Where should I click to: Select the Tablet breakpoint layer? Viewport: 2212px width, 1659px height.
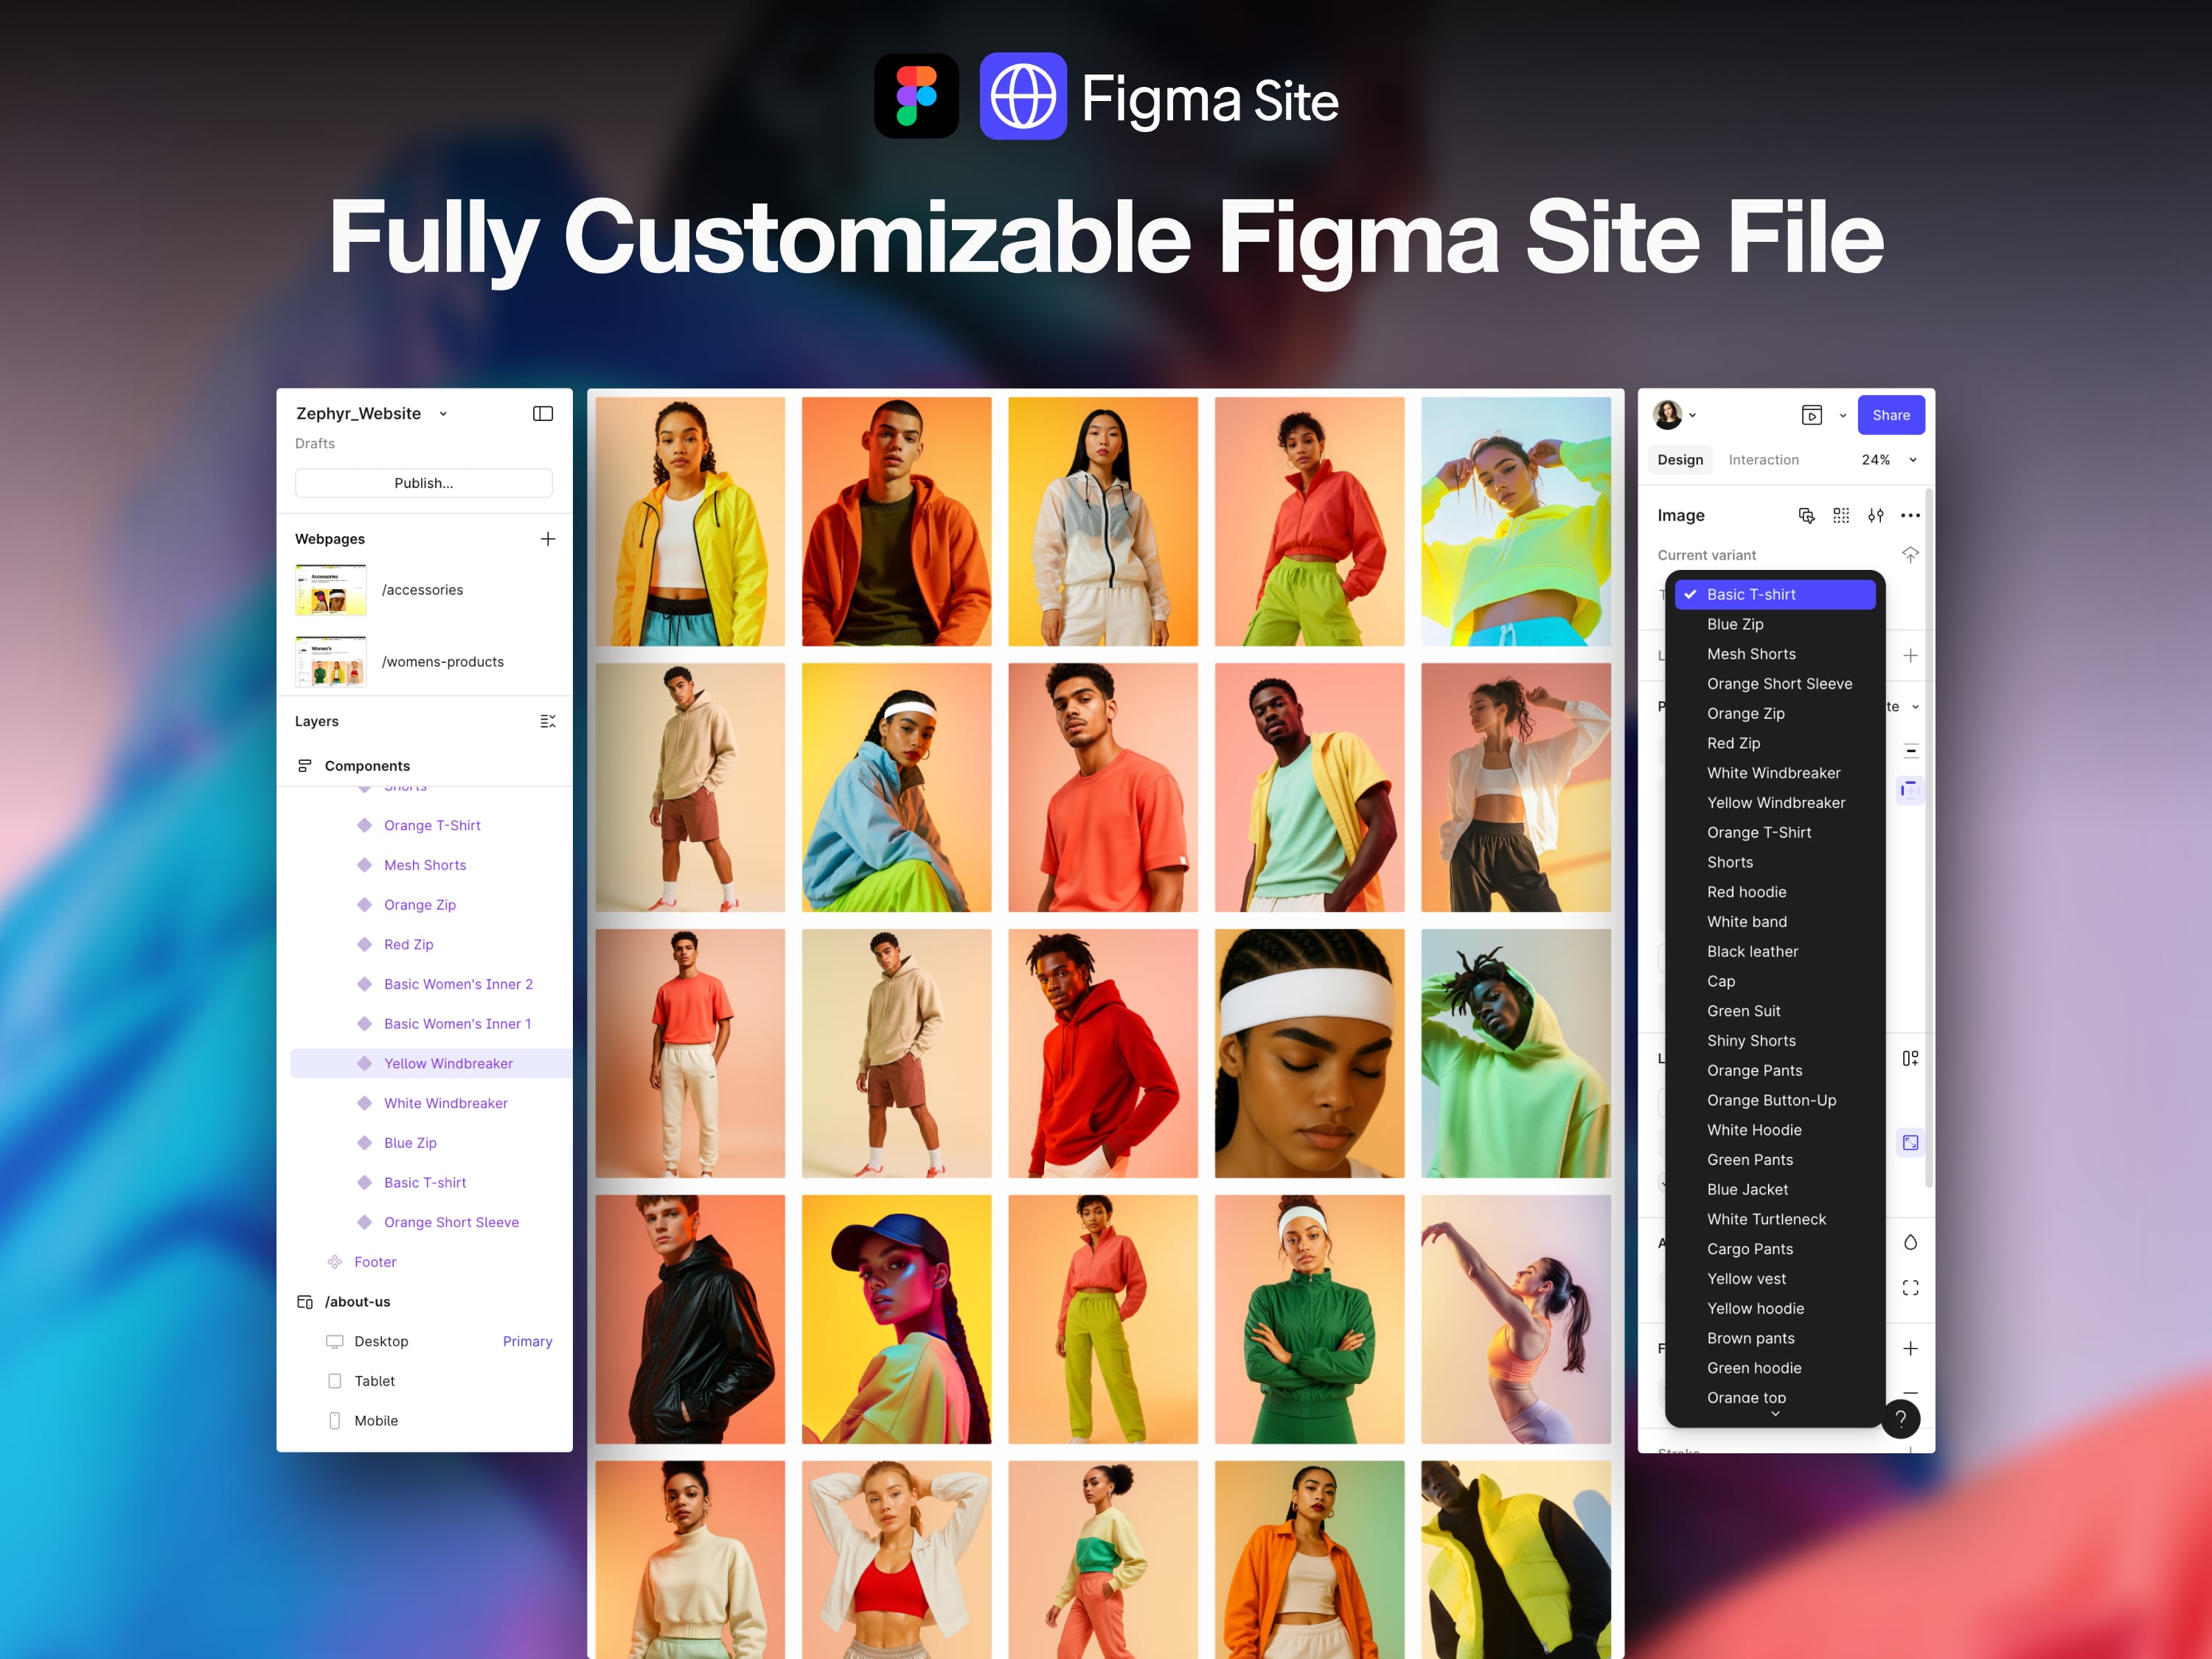point(374,1381)
